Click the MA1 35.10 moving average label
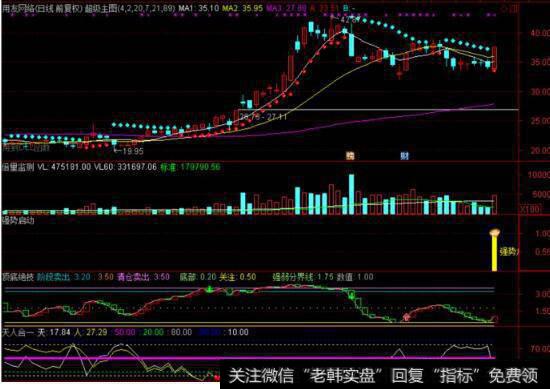 point(199,8)
